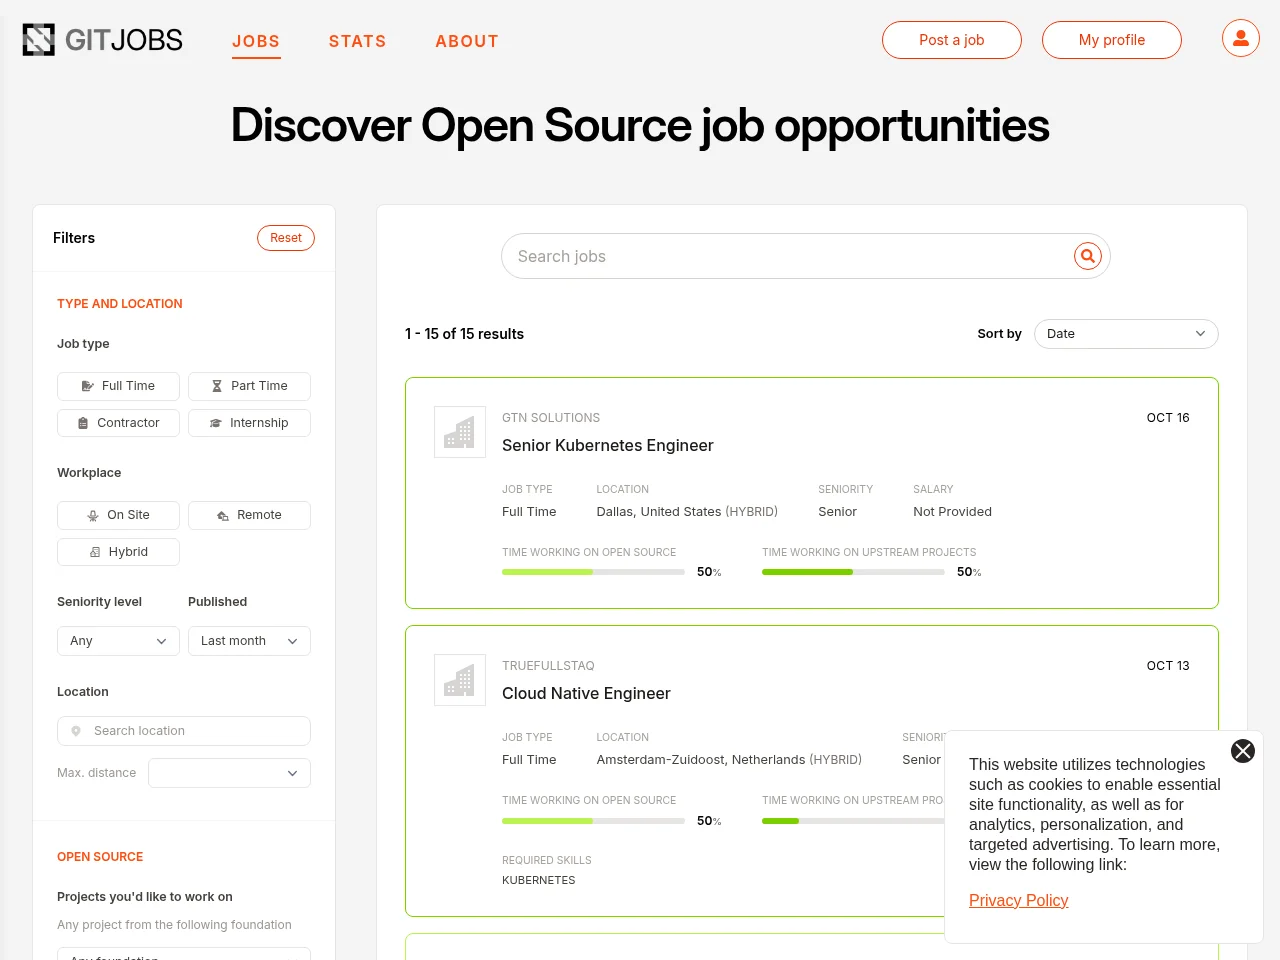The image size is (1280, 960).
Task: Toggle On Site workplace filter
Action: pyautogui.click(x=118, y=515)
